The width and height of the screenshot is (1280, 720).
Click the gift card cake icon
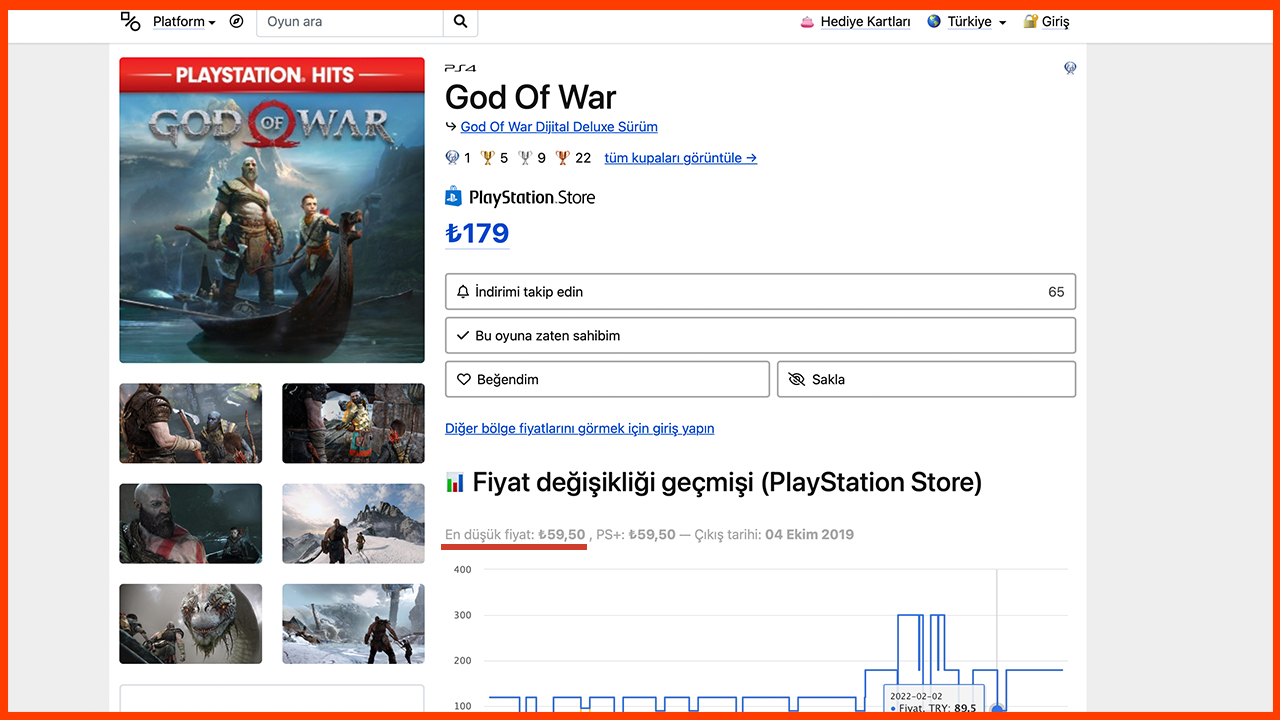(807, 22)
